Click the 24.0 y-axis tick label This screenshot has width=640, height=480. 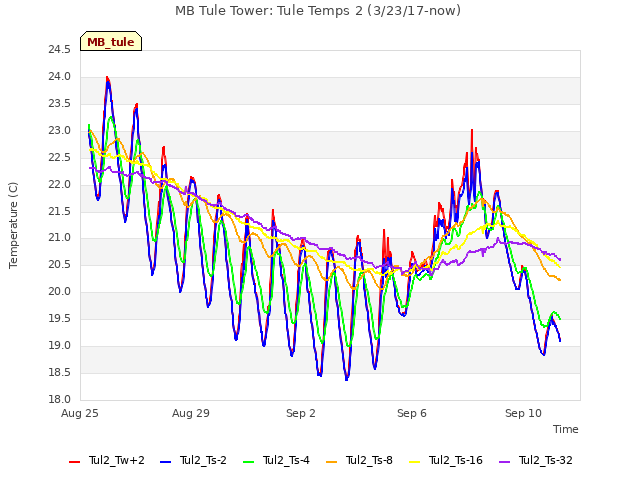(x=60, y=77)
